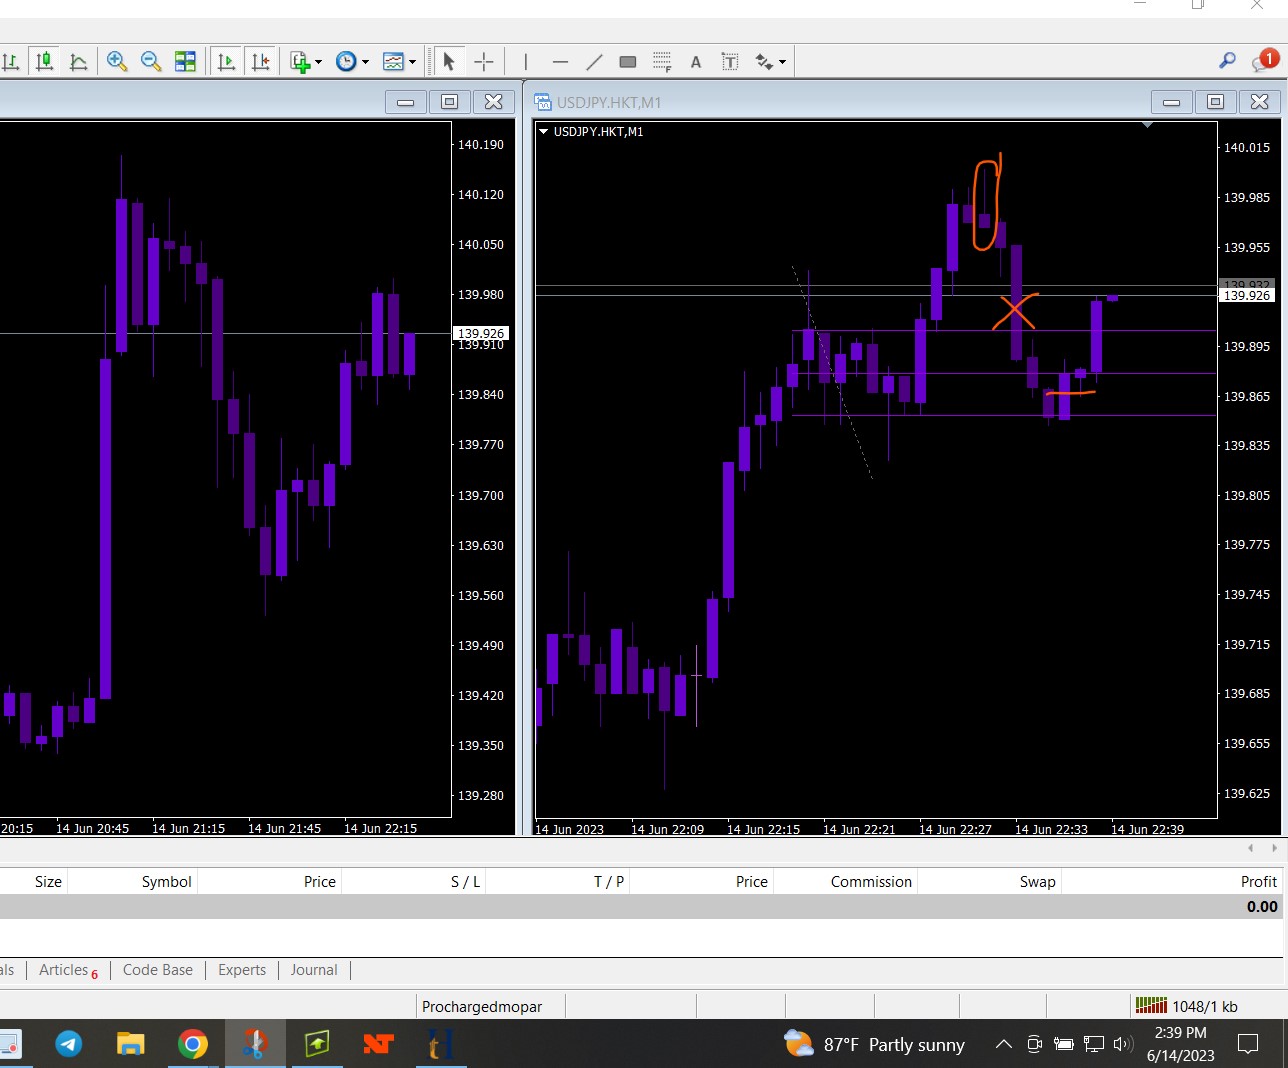This screenshot has height=1068, width=1288.
Task: Click the Tile Windows icon
Action: click(185, 62)
